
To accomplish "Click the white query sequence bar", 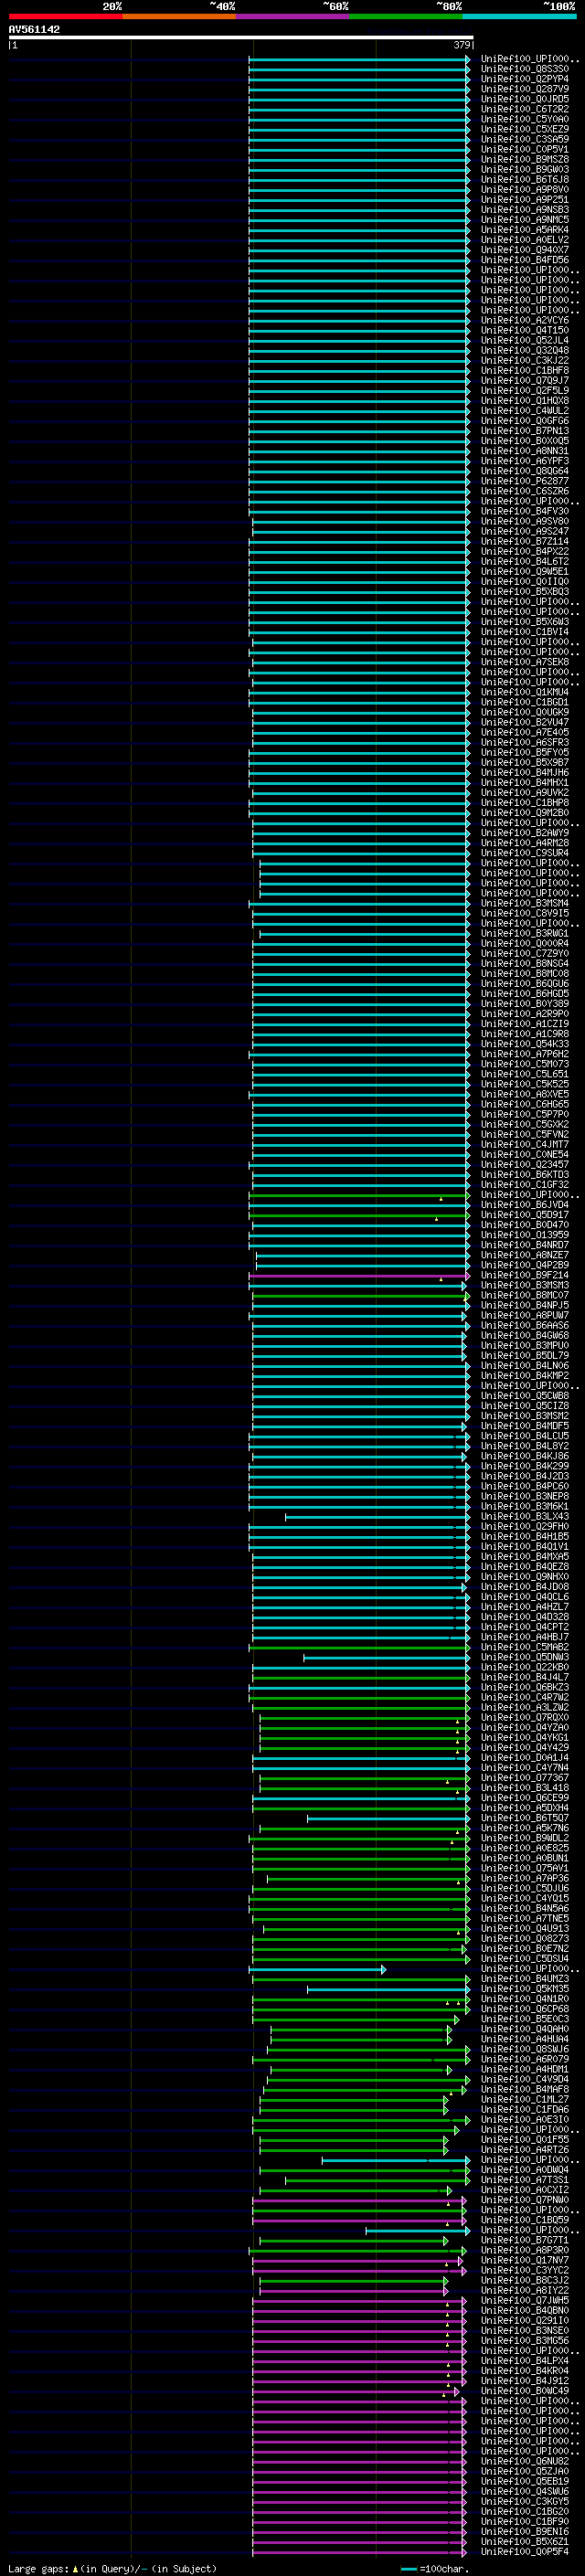I will pos(241,38).
